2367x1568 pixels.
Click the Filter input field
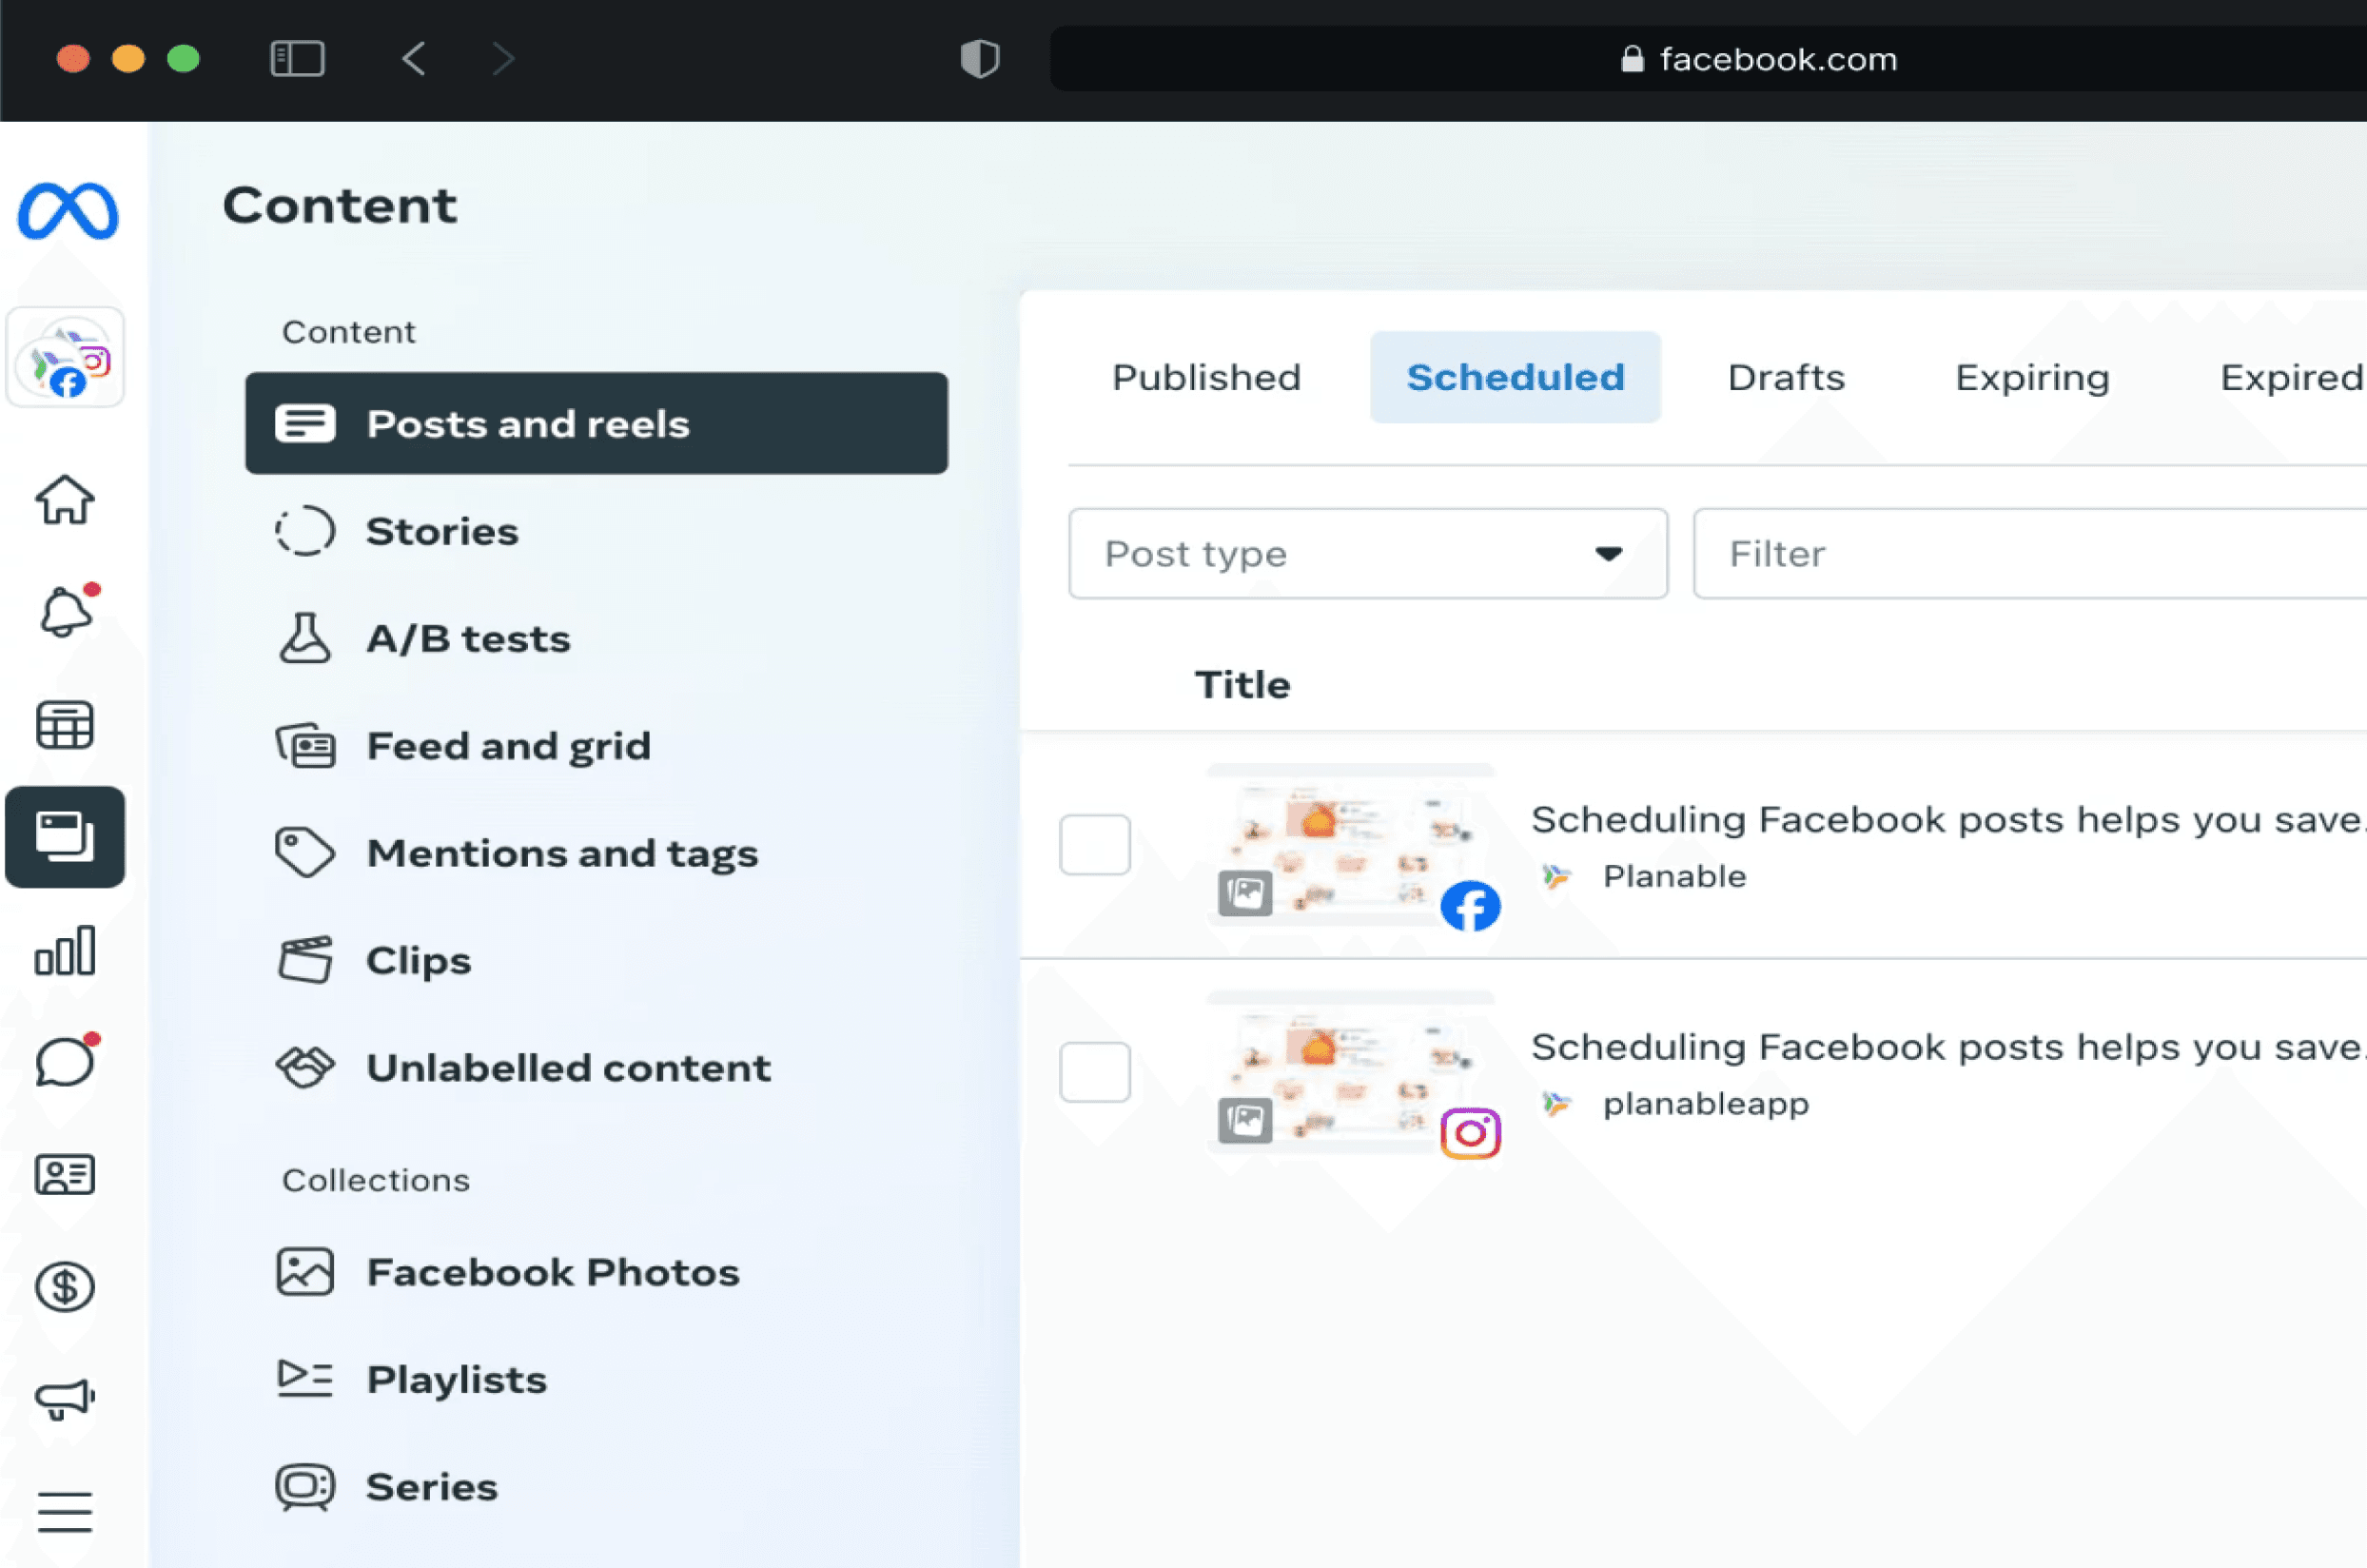click(x=2030, y=553)
